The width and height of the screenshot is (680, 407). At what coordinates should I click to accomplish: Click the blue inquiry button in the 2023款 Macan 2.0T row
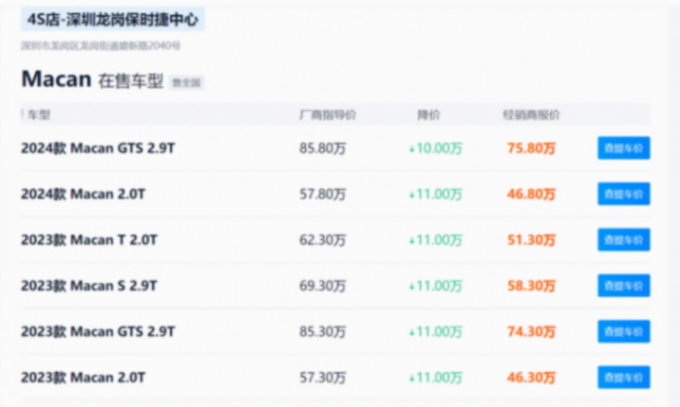624,377
